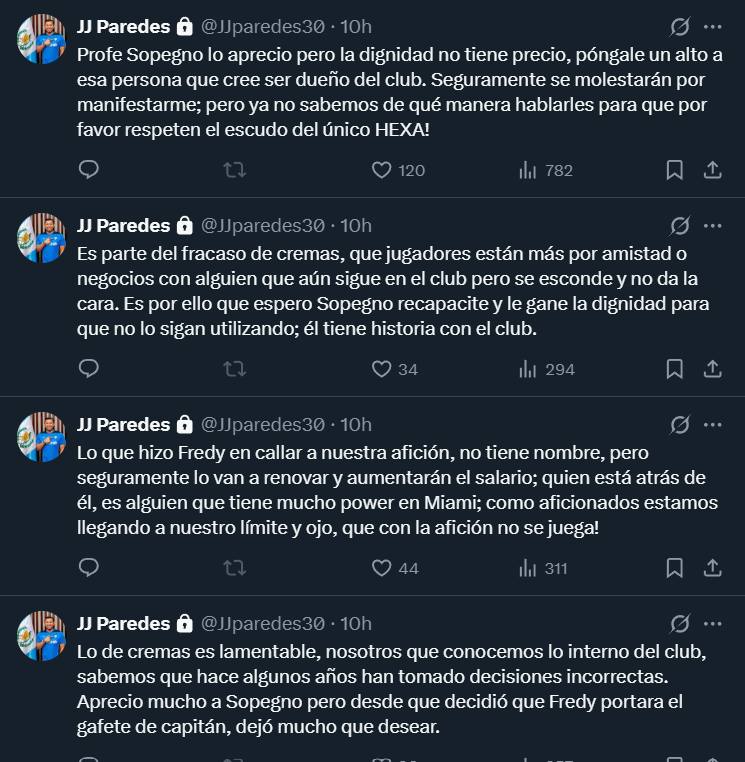This screenshot has height=762, width=745.
Task: Open @JJparedes30 handle on third tweet
Action: [263, 424]
